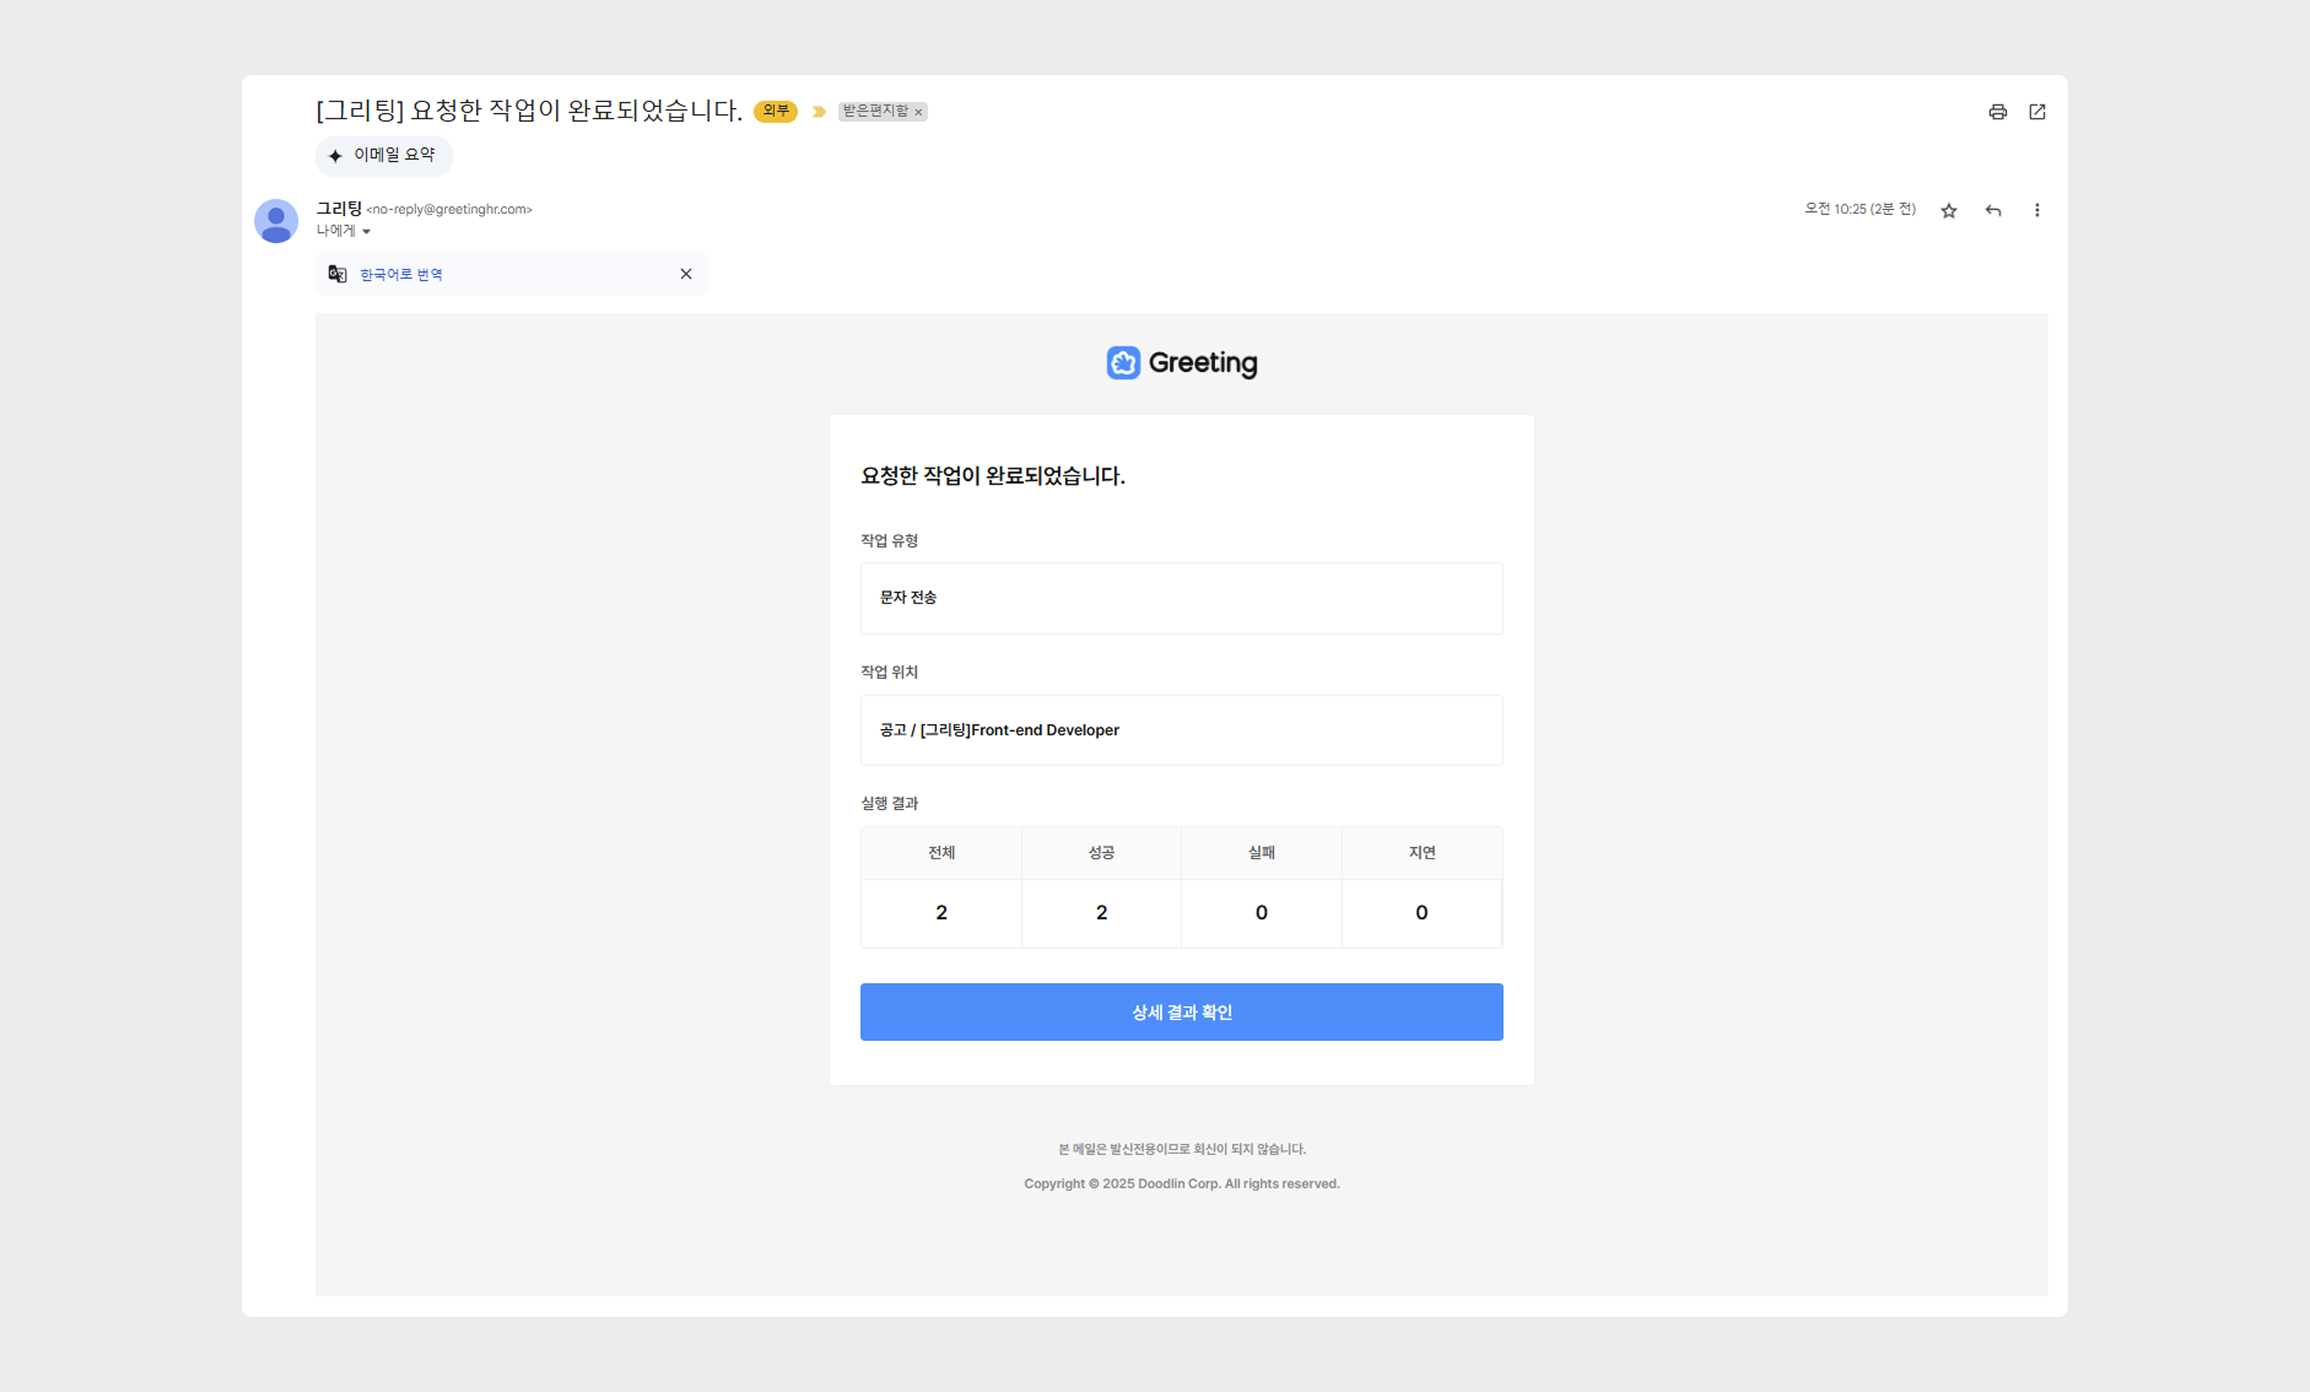
Task: Click the yellow importance marker icon
Action: click(x=819, y=111)
